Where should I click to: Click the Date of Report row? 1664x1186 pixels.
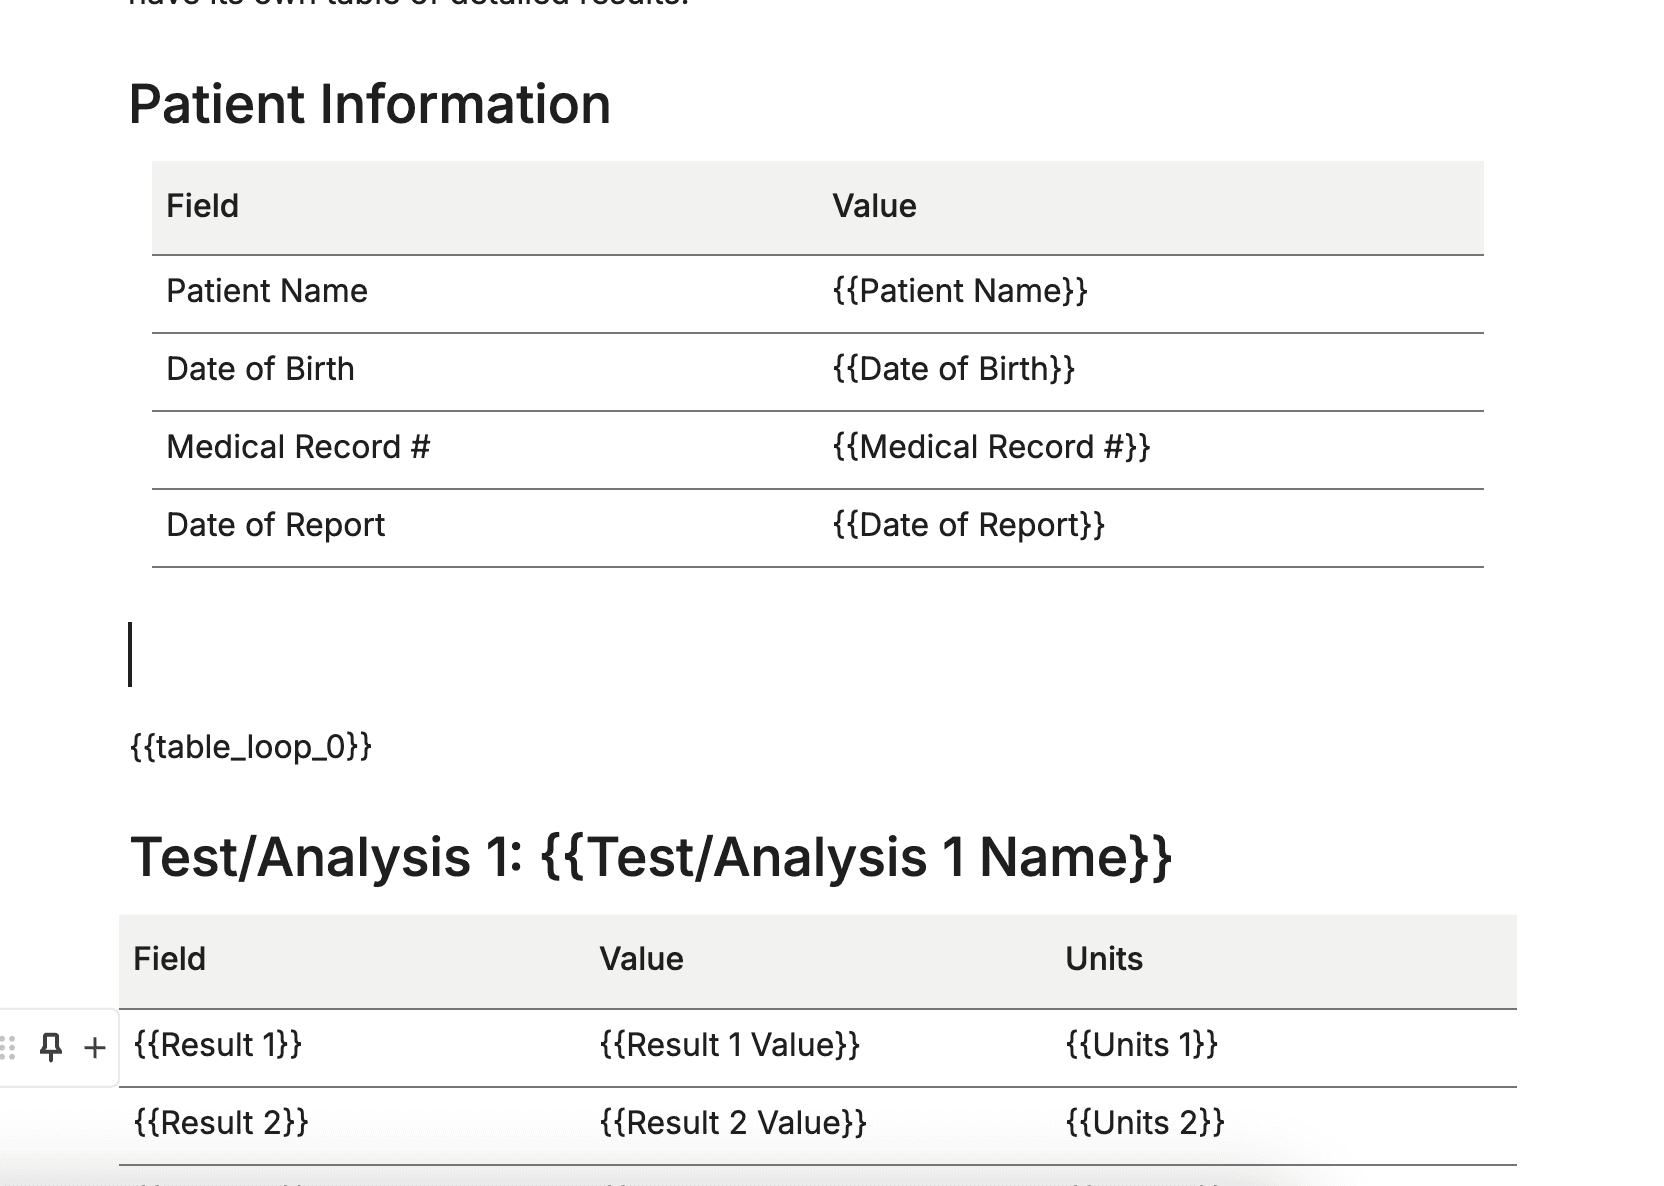click(275, 525)
